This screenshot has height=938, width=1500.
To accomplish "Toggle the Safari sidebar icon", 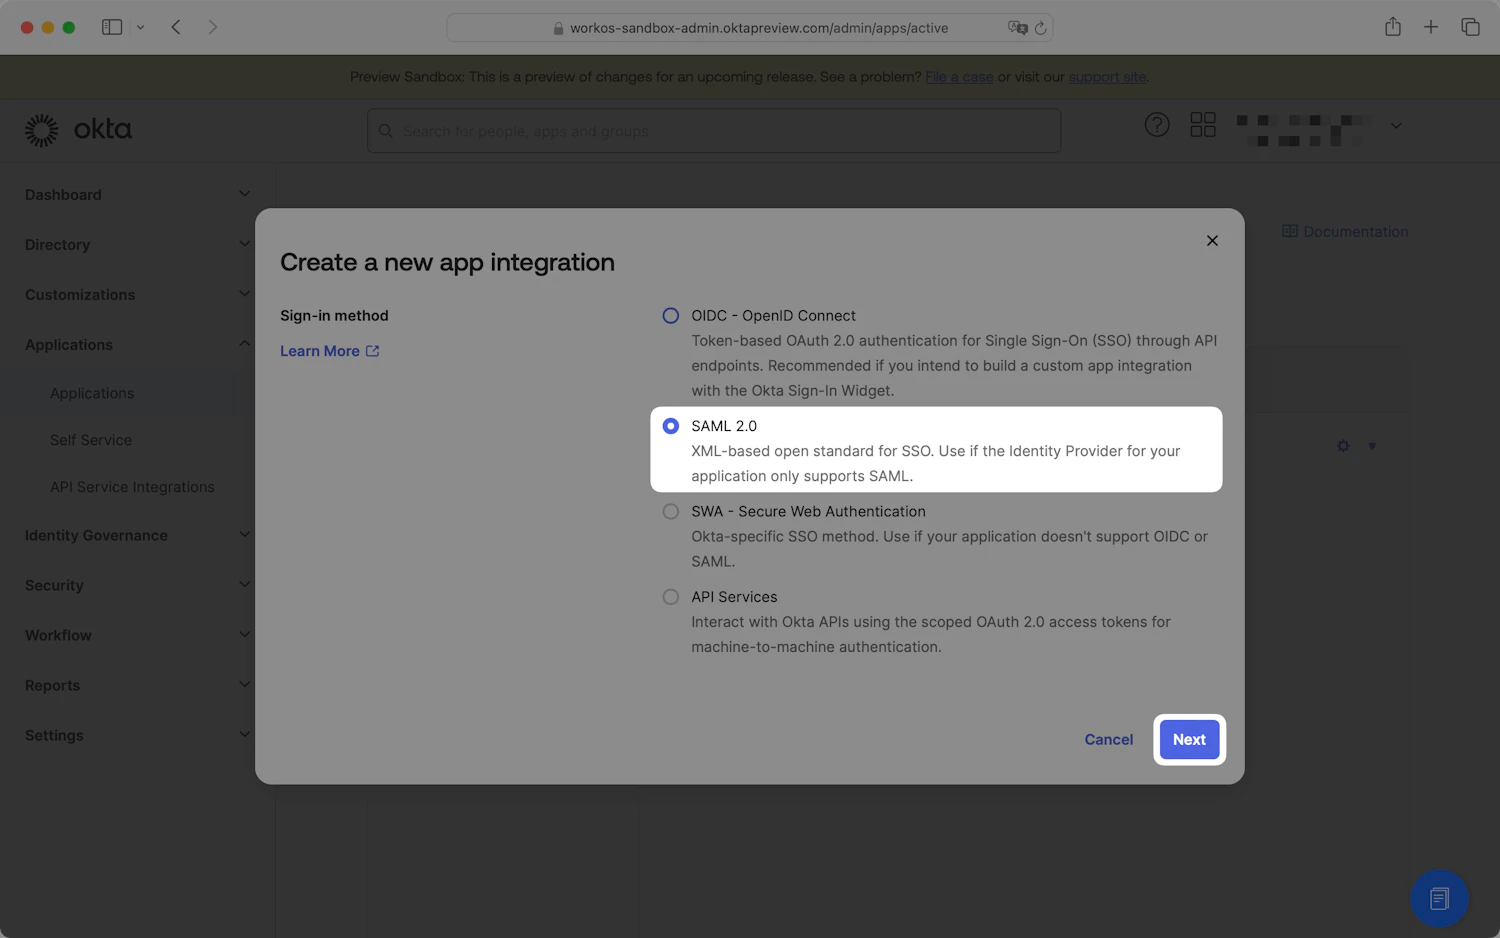I will pyautogui.click(x=112, y=27).
